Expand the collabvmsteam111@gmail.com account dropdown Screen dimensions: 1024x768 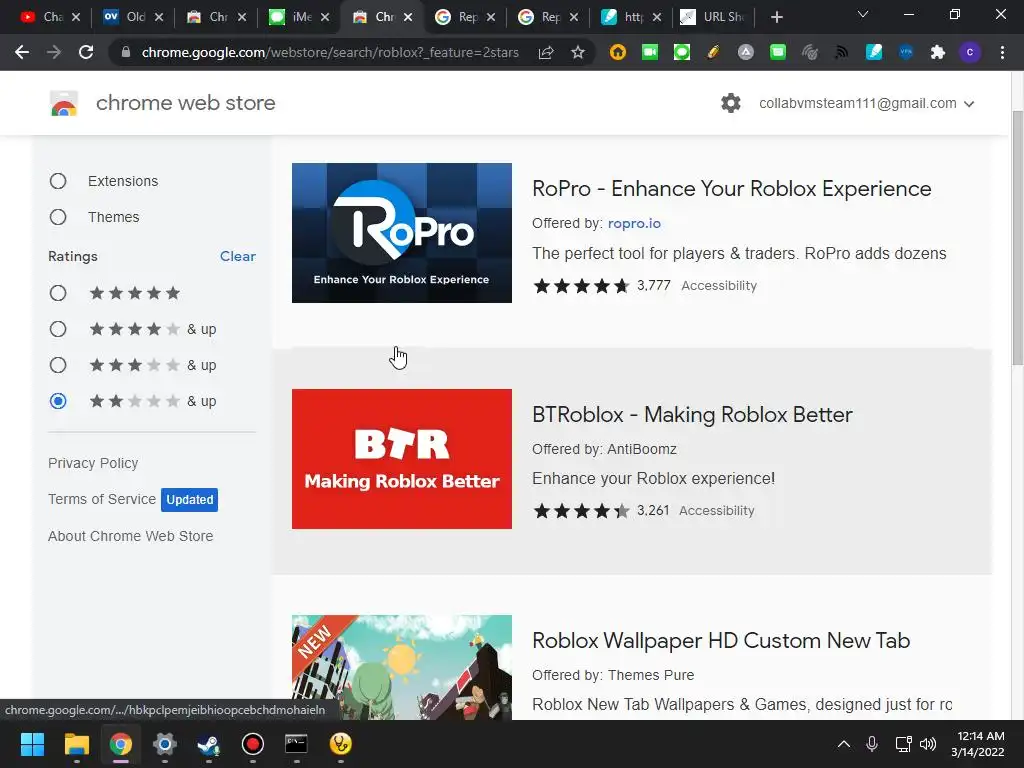coord(867,103)
